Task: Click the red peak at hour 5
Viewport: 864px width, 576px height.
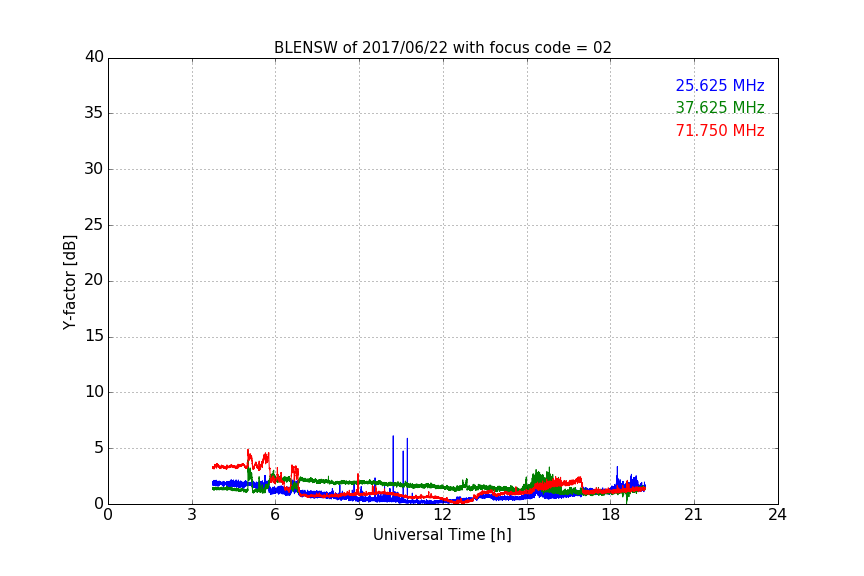Action: [248, 453]
